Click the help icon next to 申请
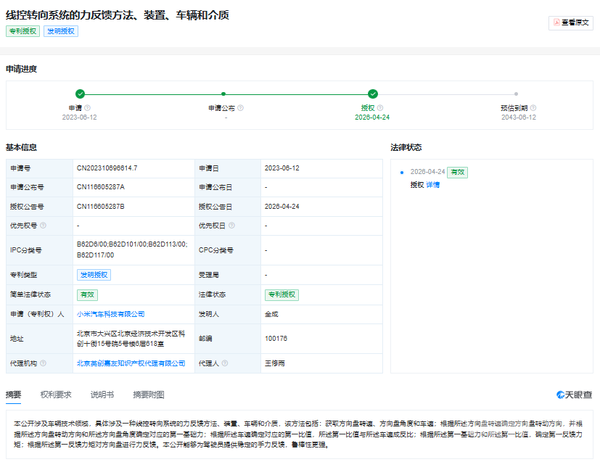600x462 pixels. (x=87, y=108)
